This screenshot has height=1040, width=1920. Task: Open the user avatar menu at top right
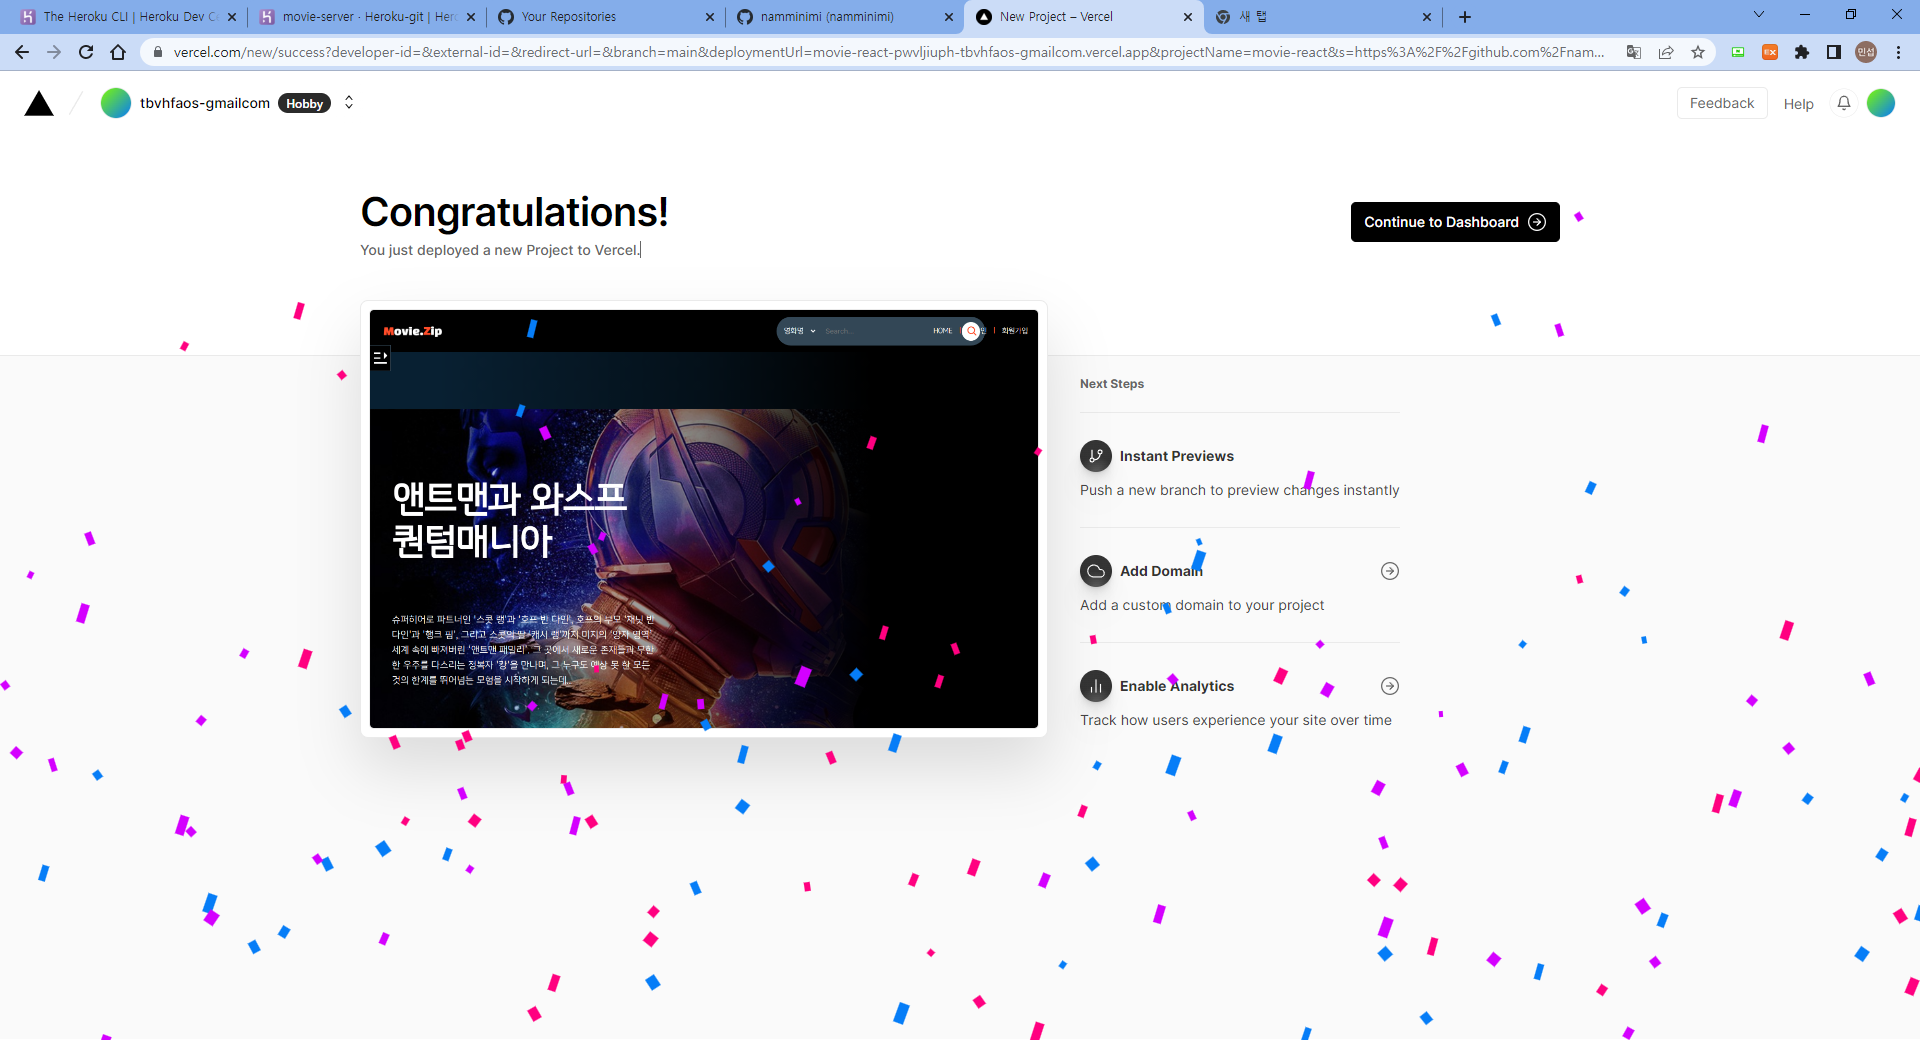click(1881, 103)
